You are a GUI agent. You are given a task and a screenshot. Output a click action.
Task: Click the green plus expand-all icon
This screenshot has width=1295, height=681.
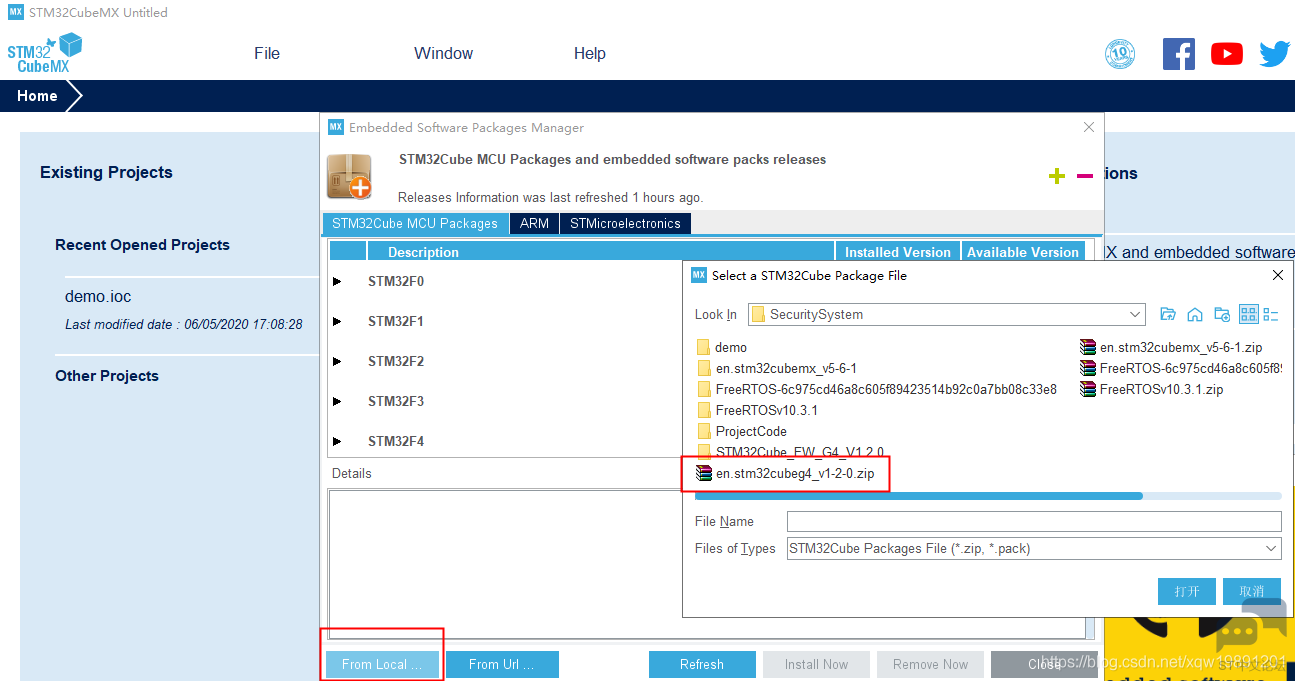click(1057, 176)
